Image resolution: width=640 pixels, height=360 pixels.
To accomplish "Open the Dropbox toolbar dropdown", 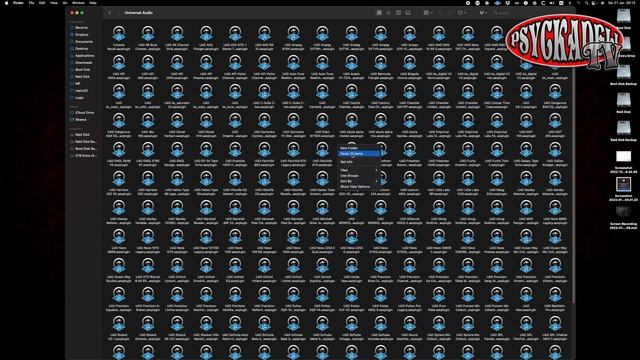I will coord(483,13).
